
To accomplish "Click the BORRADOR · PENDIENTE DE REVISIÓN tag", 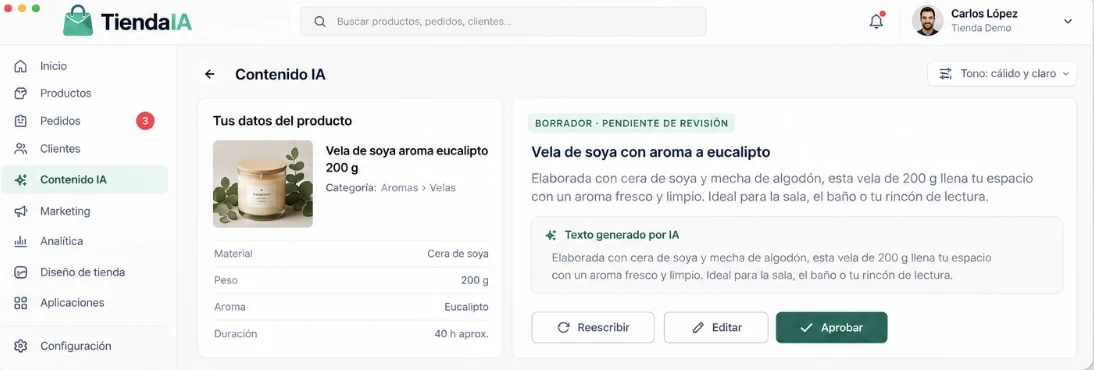I will 631,124.
